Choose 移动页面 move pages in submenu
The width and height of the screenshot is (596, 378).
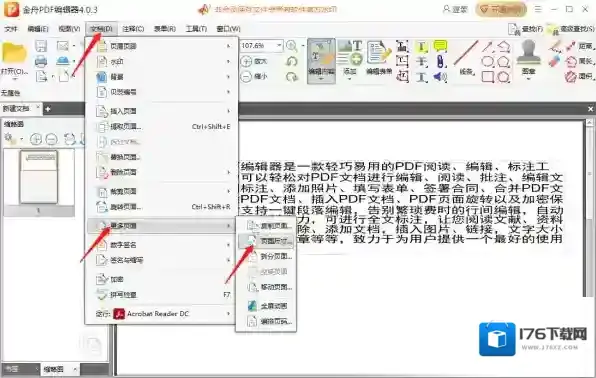(x=266, y=287)
